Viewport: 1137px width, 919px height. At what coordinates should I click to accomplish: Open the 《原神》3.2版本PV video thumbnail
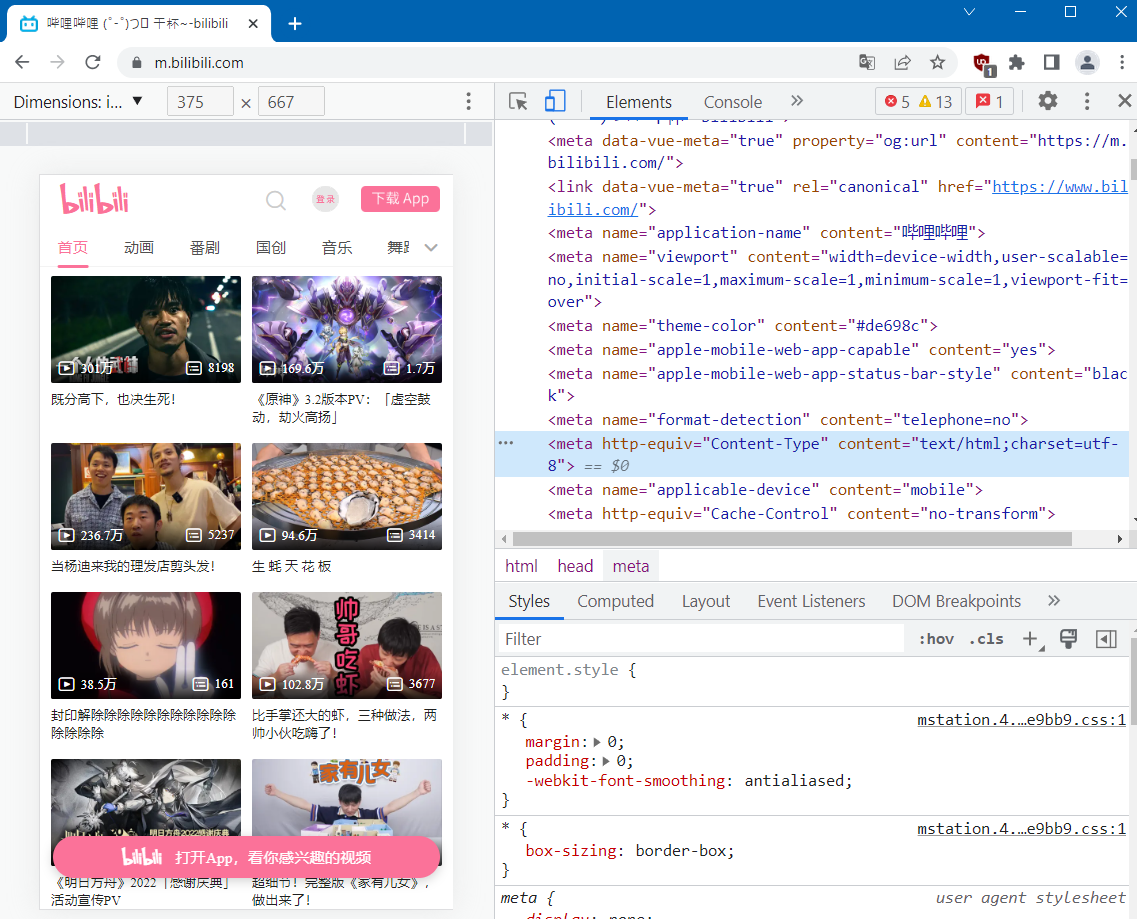[347, 329]
